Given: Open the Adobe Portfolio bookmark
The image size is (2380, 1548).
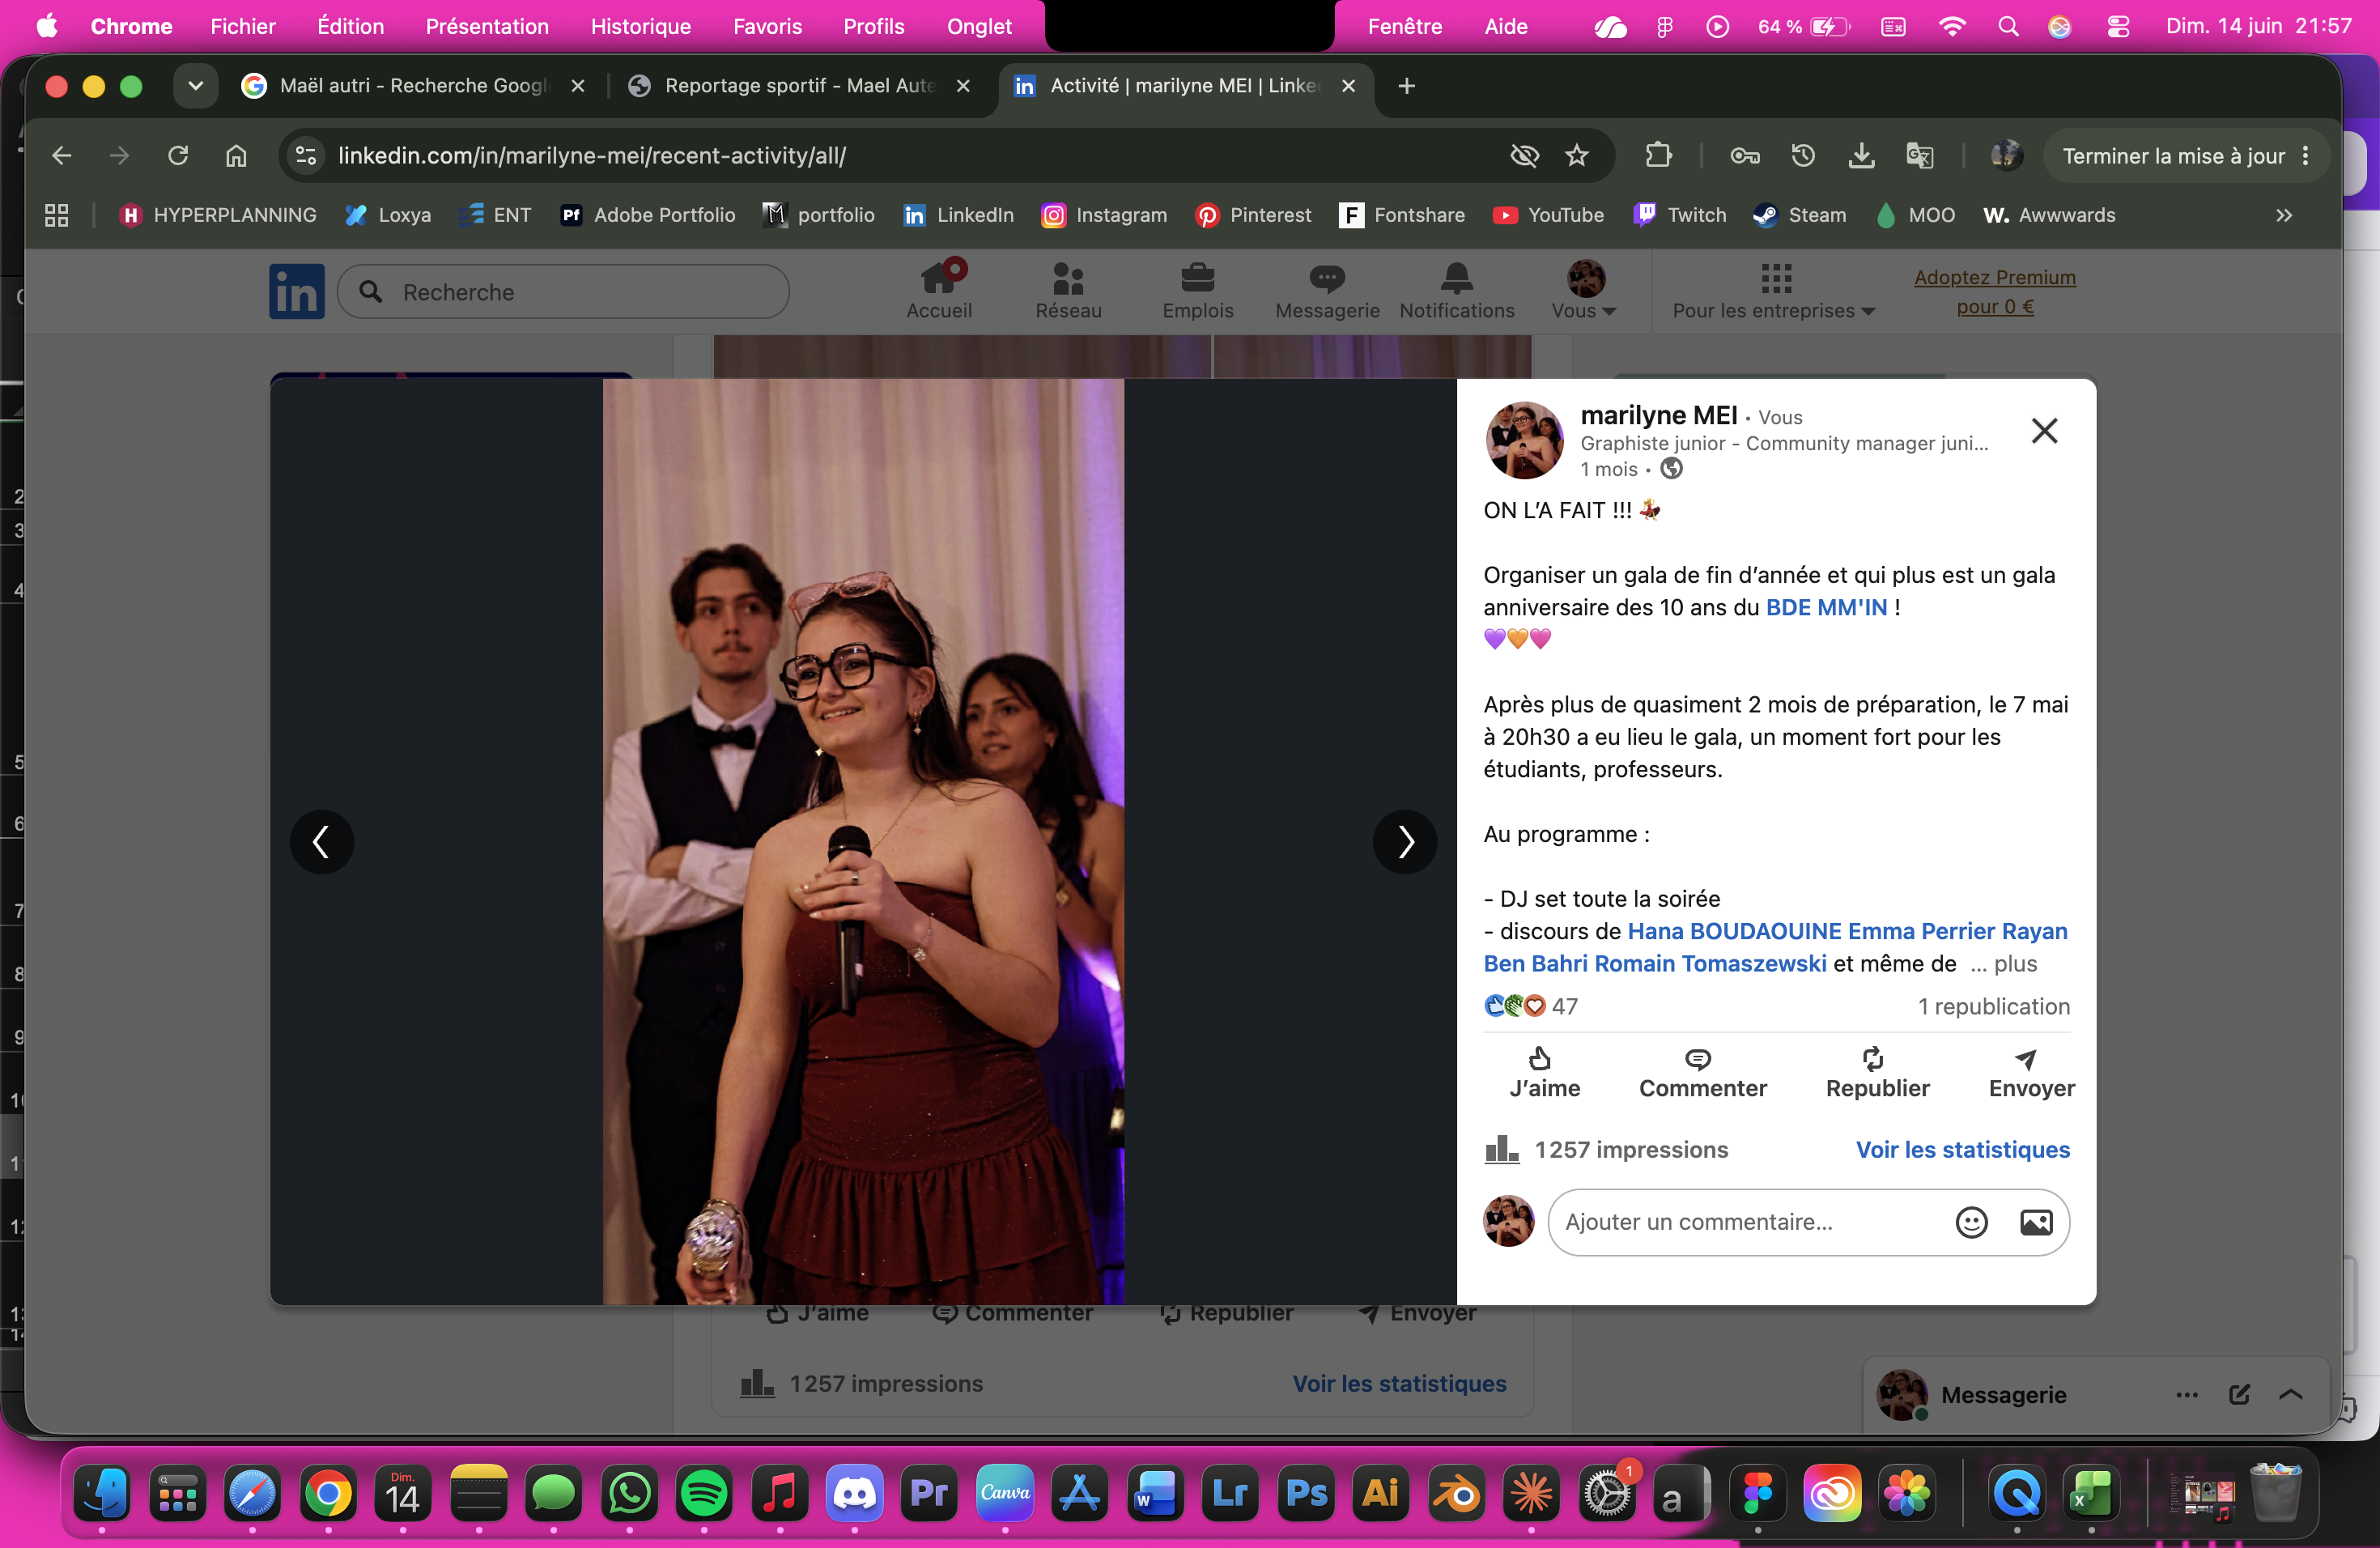Looking at the screenshot, I should [648, 215].
